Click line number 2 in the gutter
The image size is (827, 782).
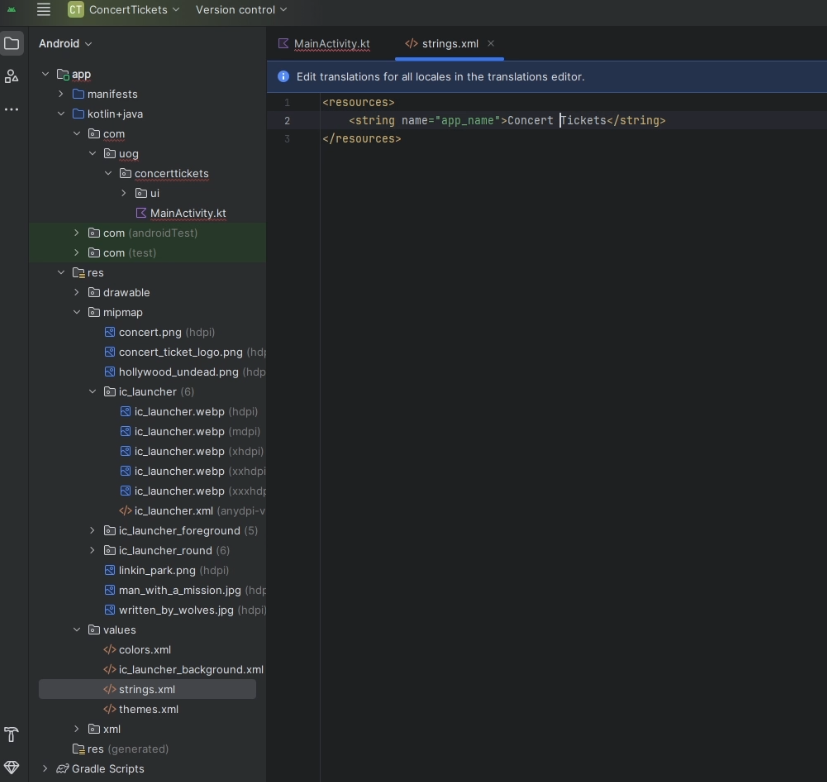[x=287, y=121]
